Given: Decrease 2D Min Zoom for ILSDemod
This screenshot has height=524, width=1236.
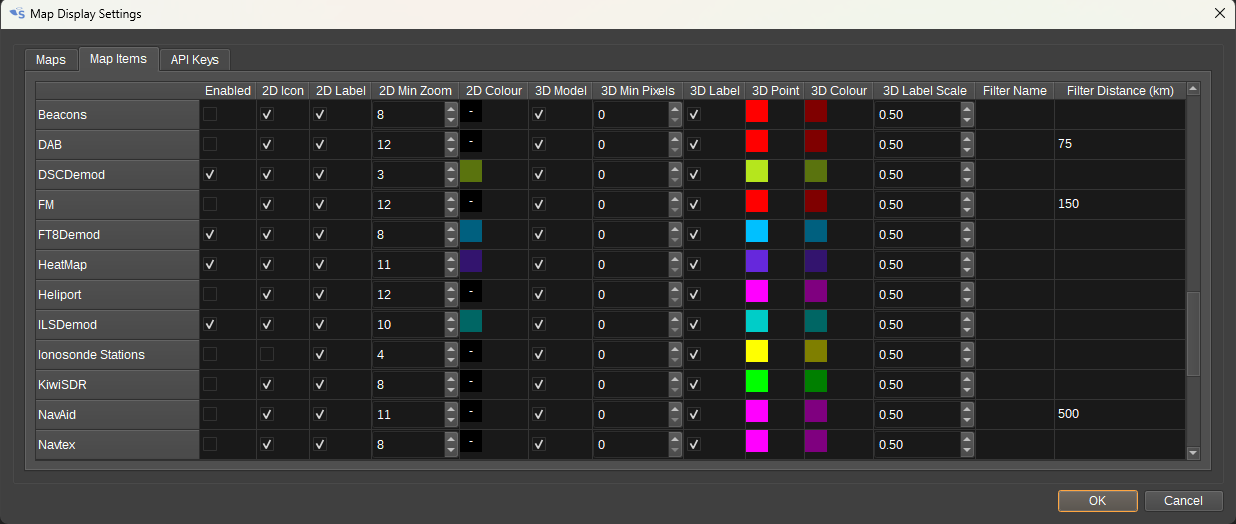Looking at the screenshot, I should coord(451,330).
